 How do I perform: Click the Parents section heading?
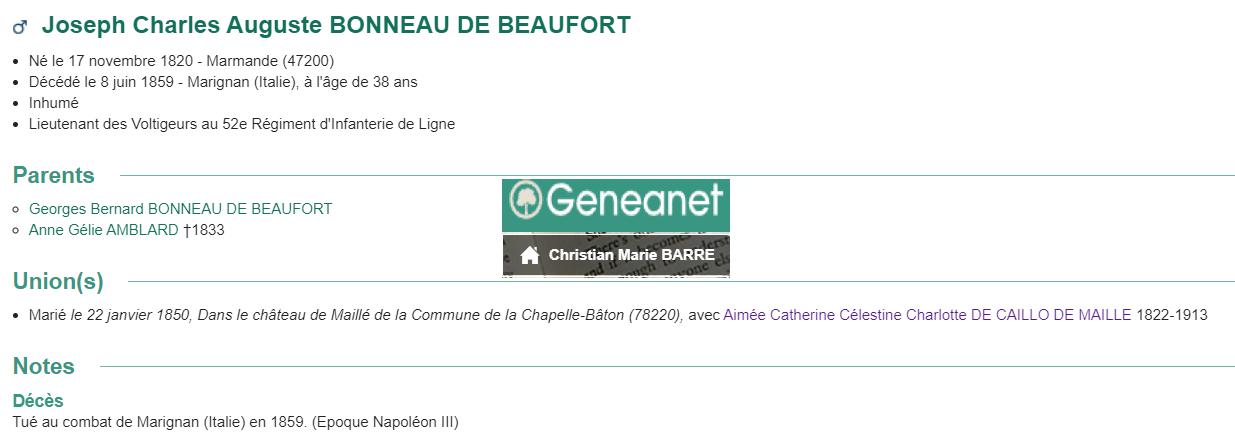[54, 175]
